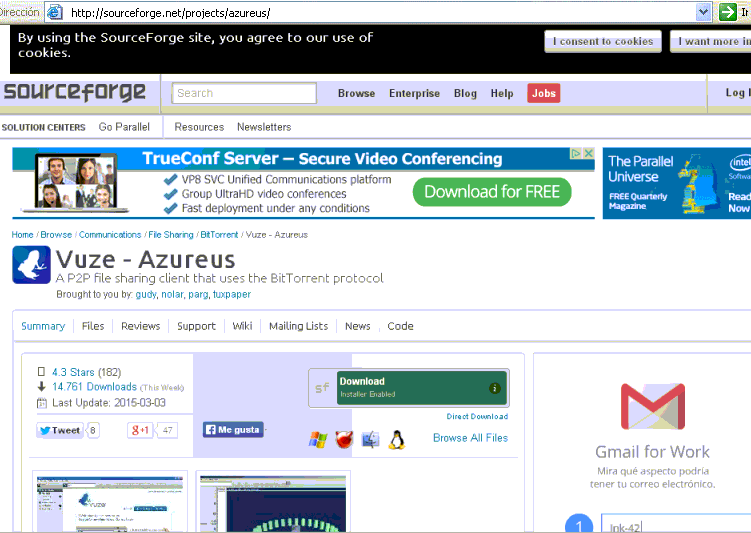
Task: Click the Browse All Files link
Action: (x=470, y=438)
